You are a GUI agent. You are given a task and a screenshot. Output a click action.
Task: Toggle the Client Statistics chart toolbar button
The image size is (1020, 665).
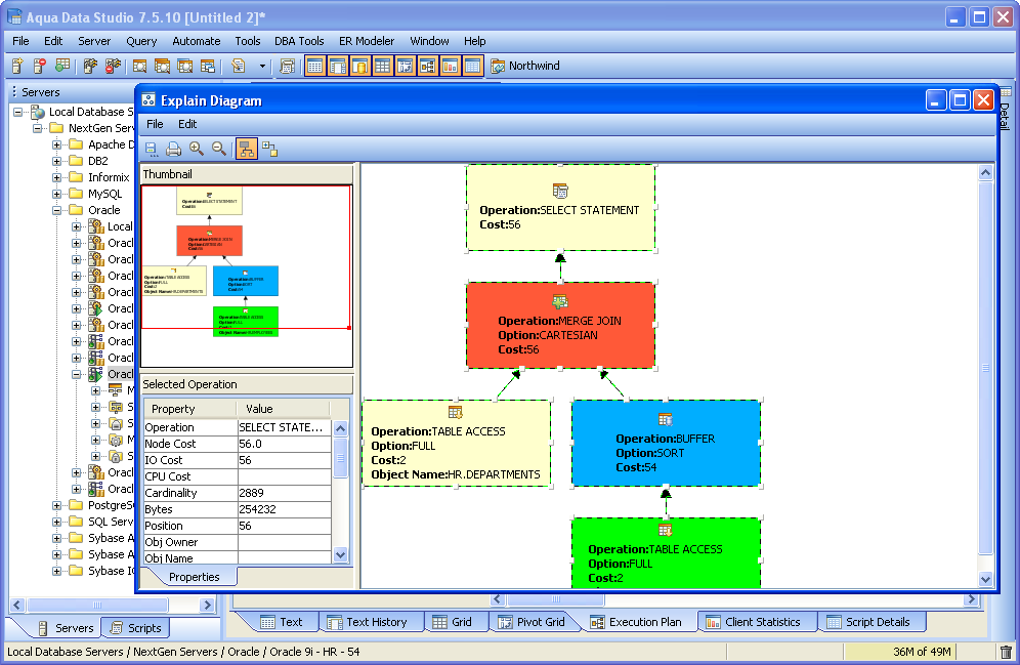(x=450, y=66)
